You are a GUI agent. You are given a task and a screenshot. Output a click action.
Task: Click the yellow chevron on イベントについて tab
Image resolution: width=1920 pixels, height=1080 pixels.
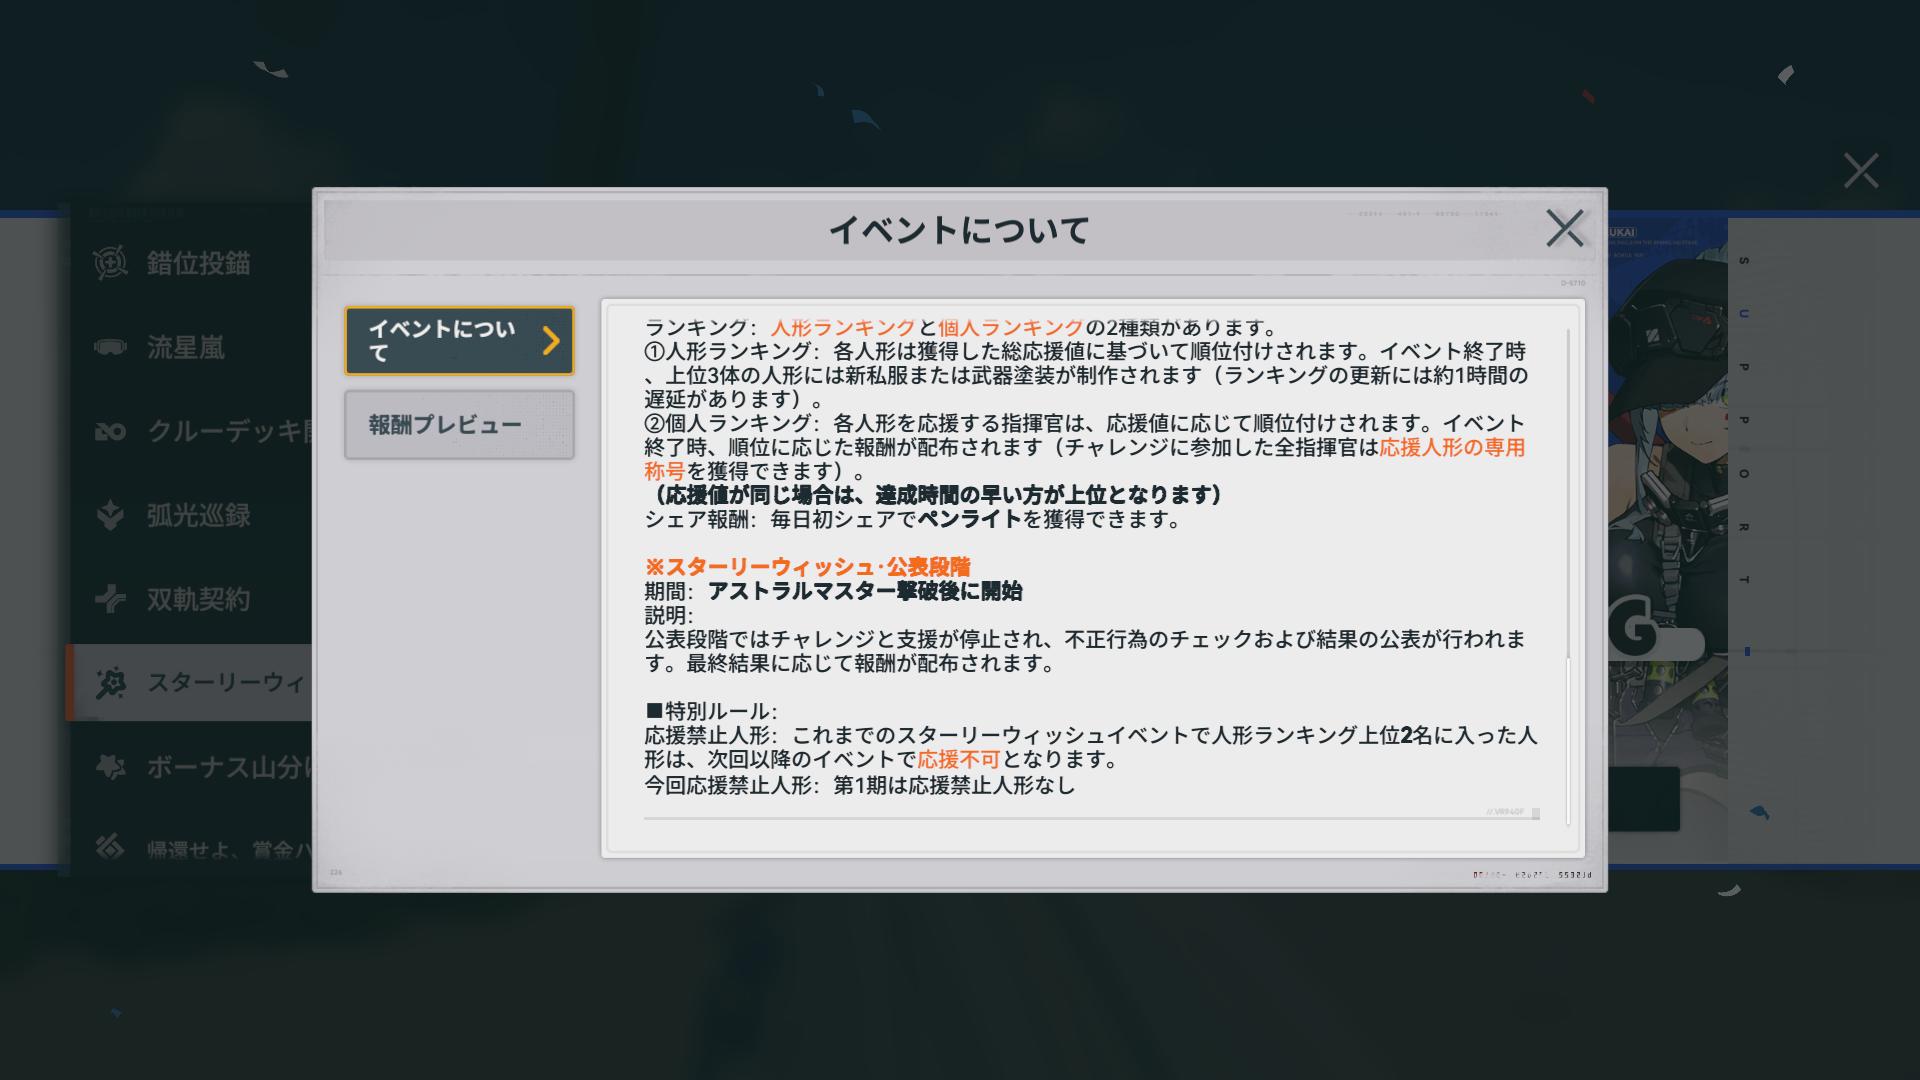pos(551,341)
